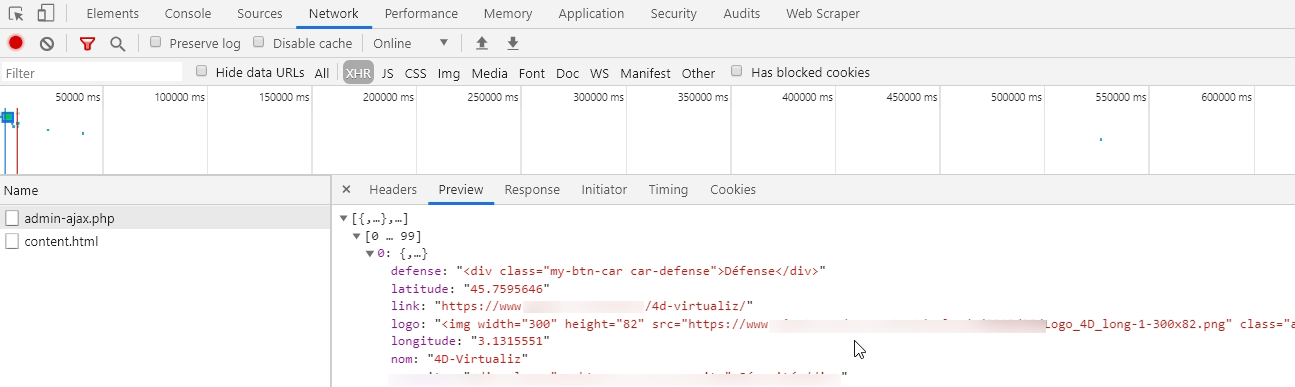Screen dimensions: 1295x387
Task: Collapse the root array expander
Action: (x=344, y=218)
